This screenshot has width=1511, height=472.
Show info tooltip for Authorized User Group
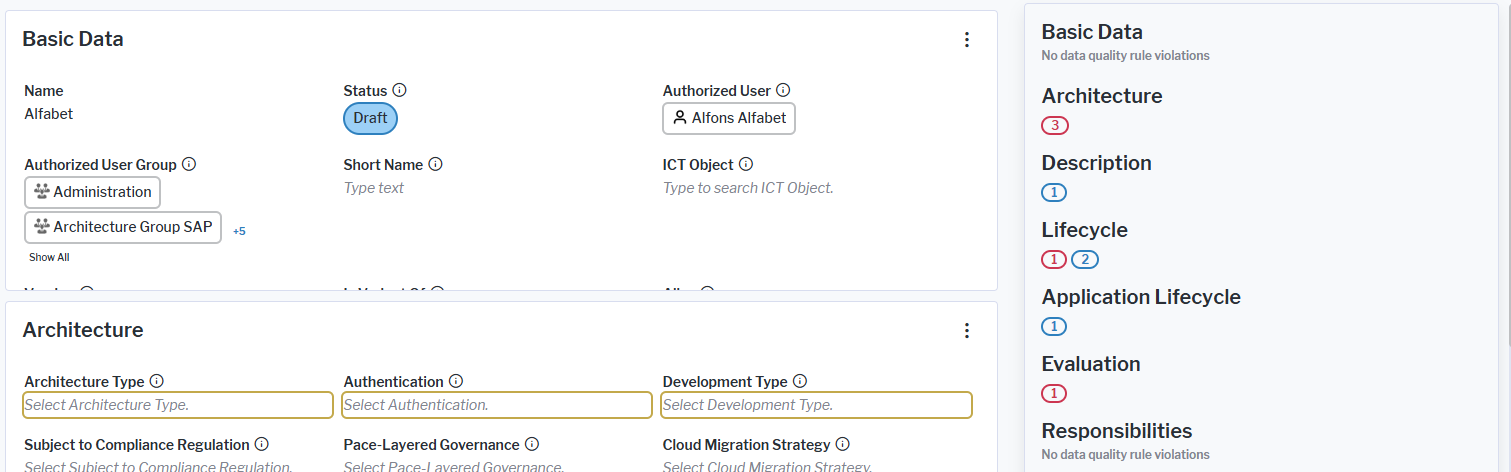pos(189,164)
